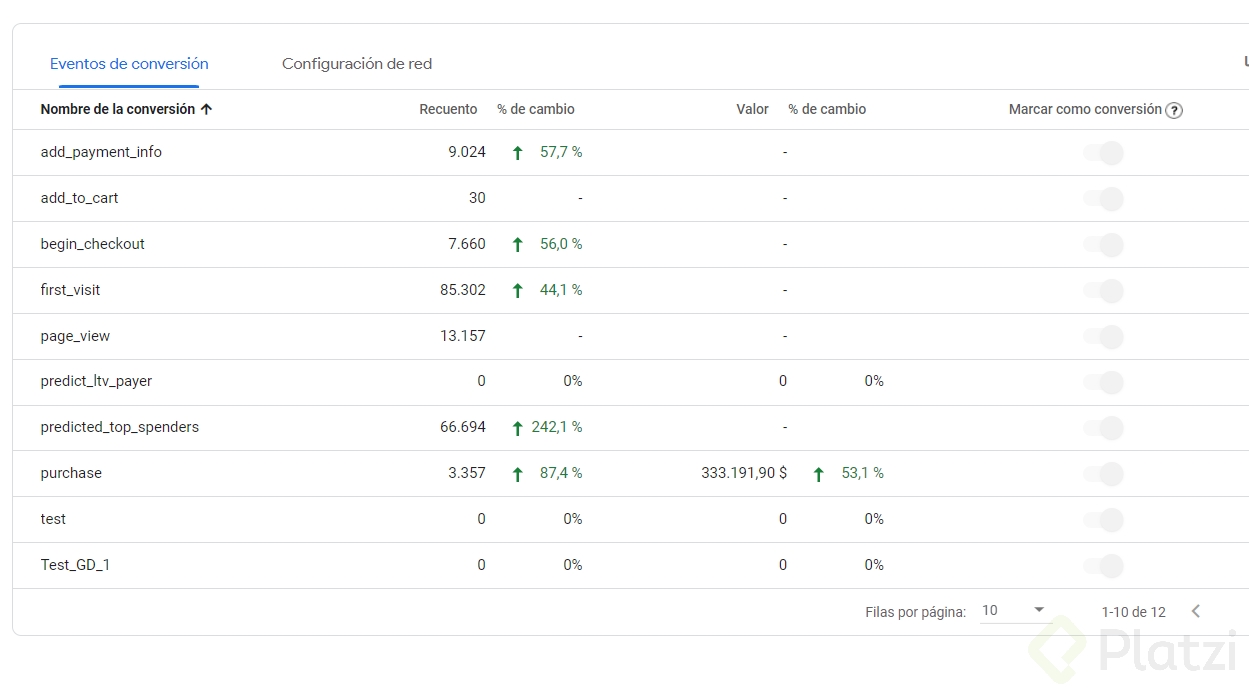Click green up arrow in purchase Recuento row
This screenshot has width=1249, height=691.
tap(517, 474)
